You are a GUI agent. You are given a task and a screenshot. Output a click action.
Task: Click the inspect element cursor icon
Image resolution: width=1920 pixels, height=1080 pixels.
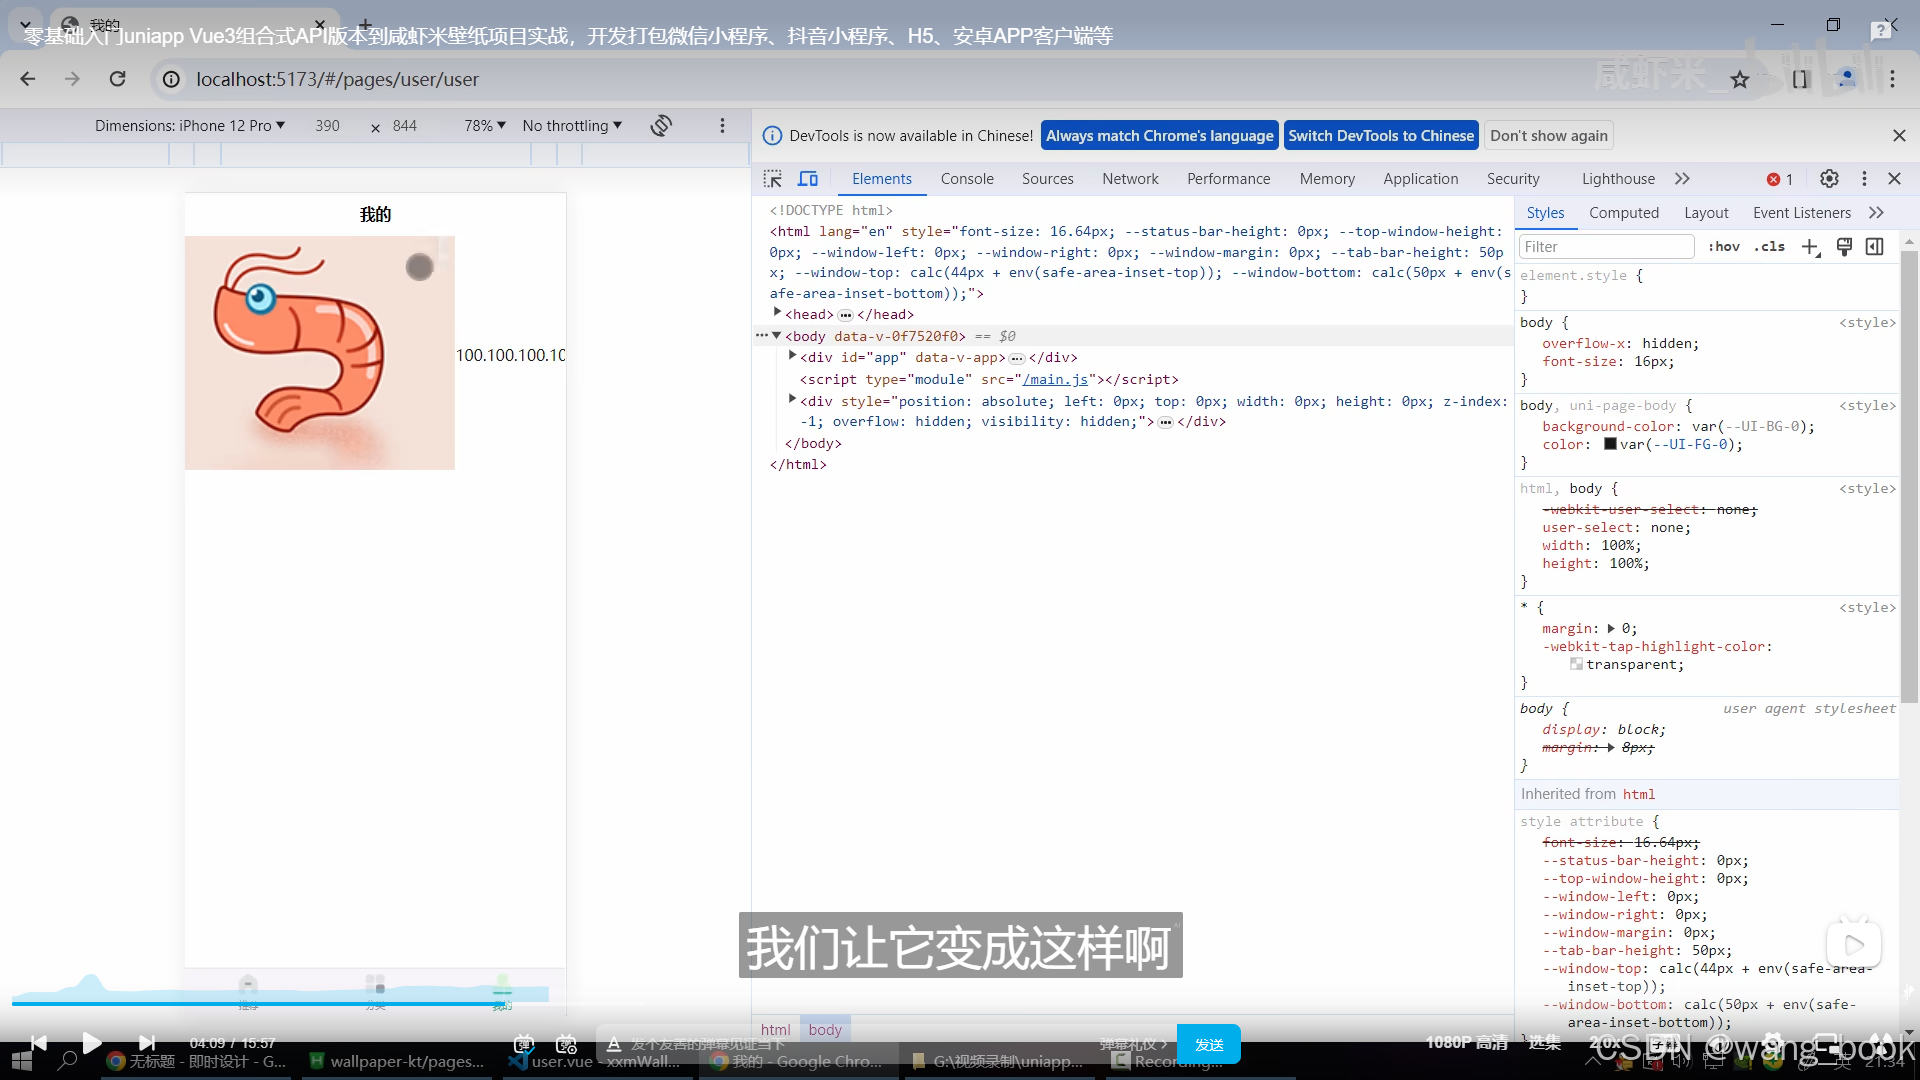tap(773, 177)
